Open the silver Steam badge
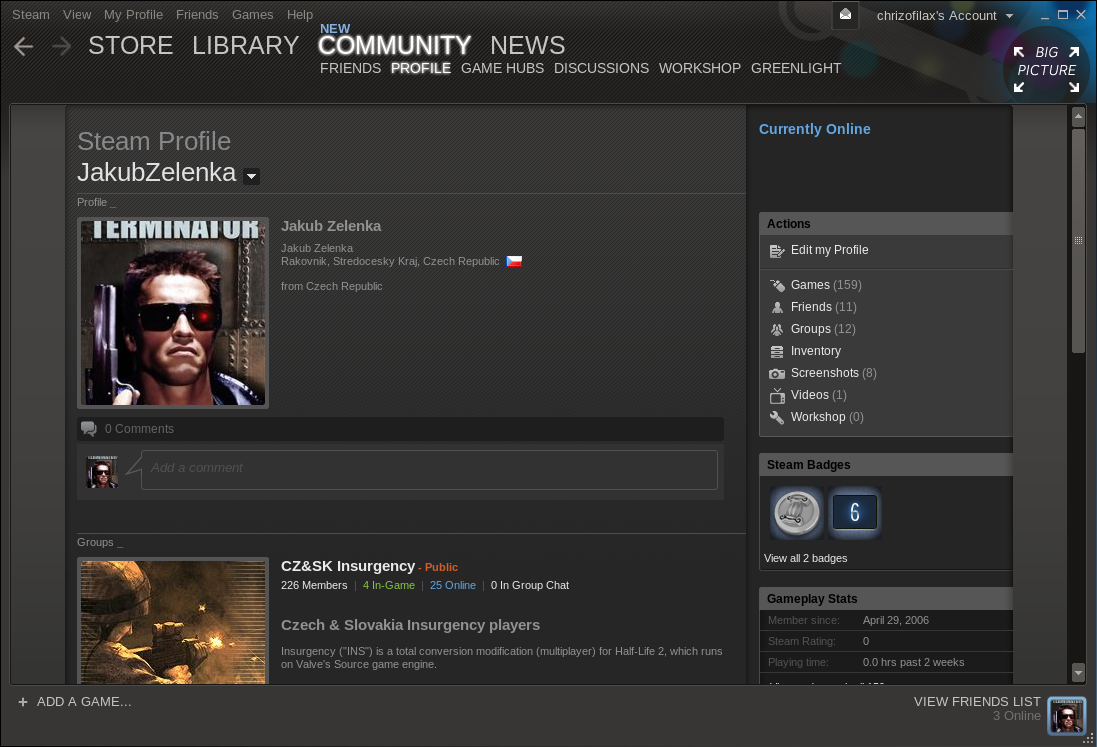1097x747 pixels. [796, 513]
